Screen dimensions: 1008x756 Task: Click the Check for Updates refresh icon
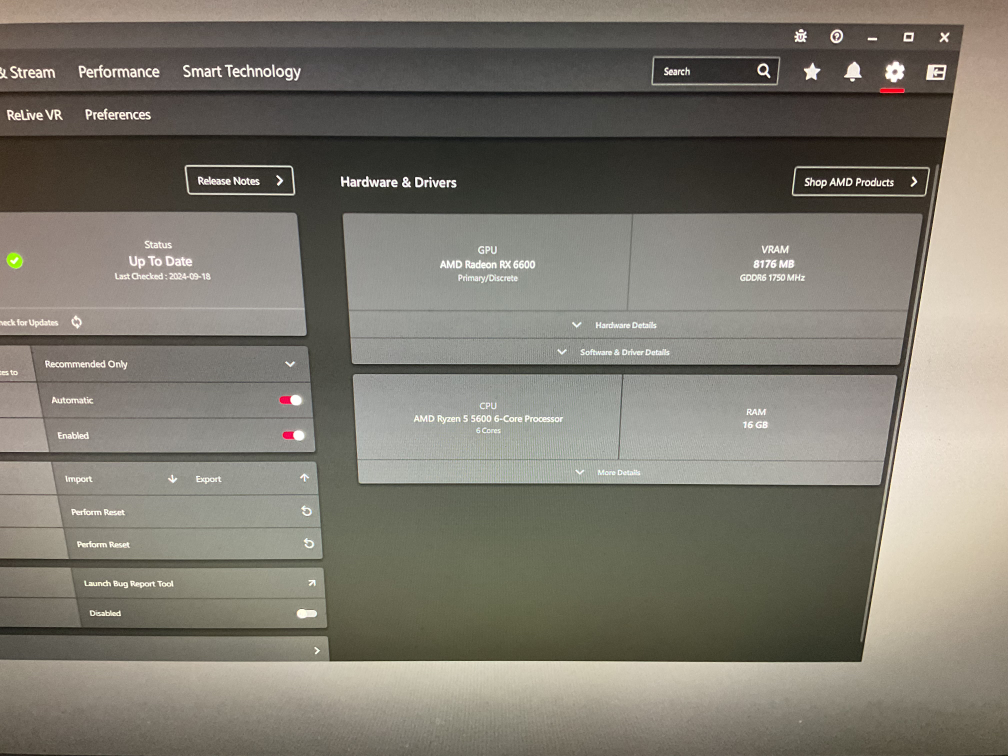(76, 322)
